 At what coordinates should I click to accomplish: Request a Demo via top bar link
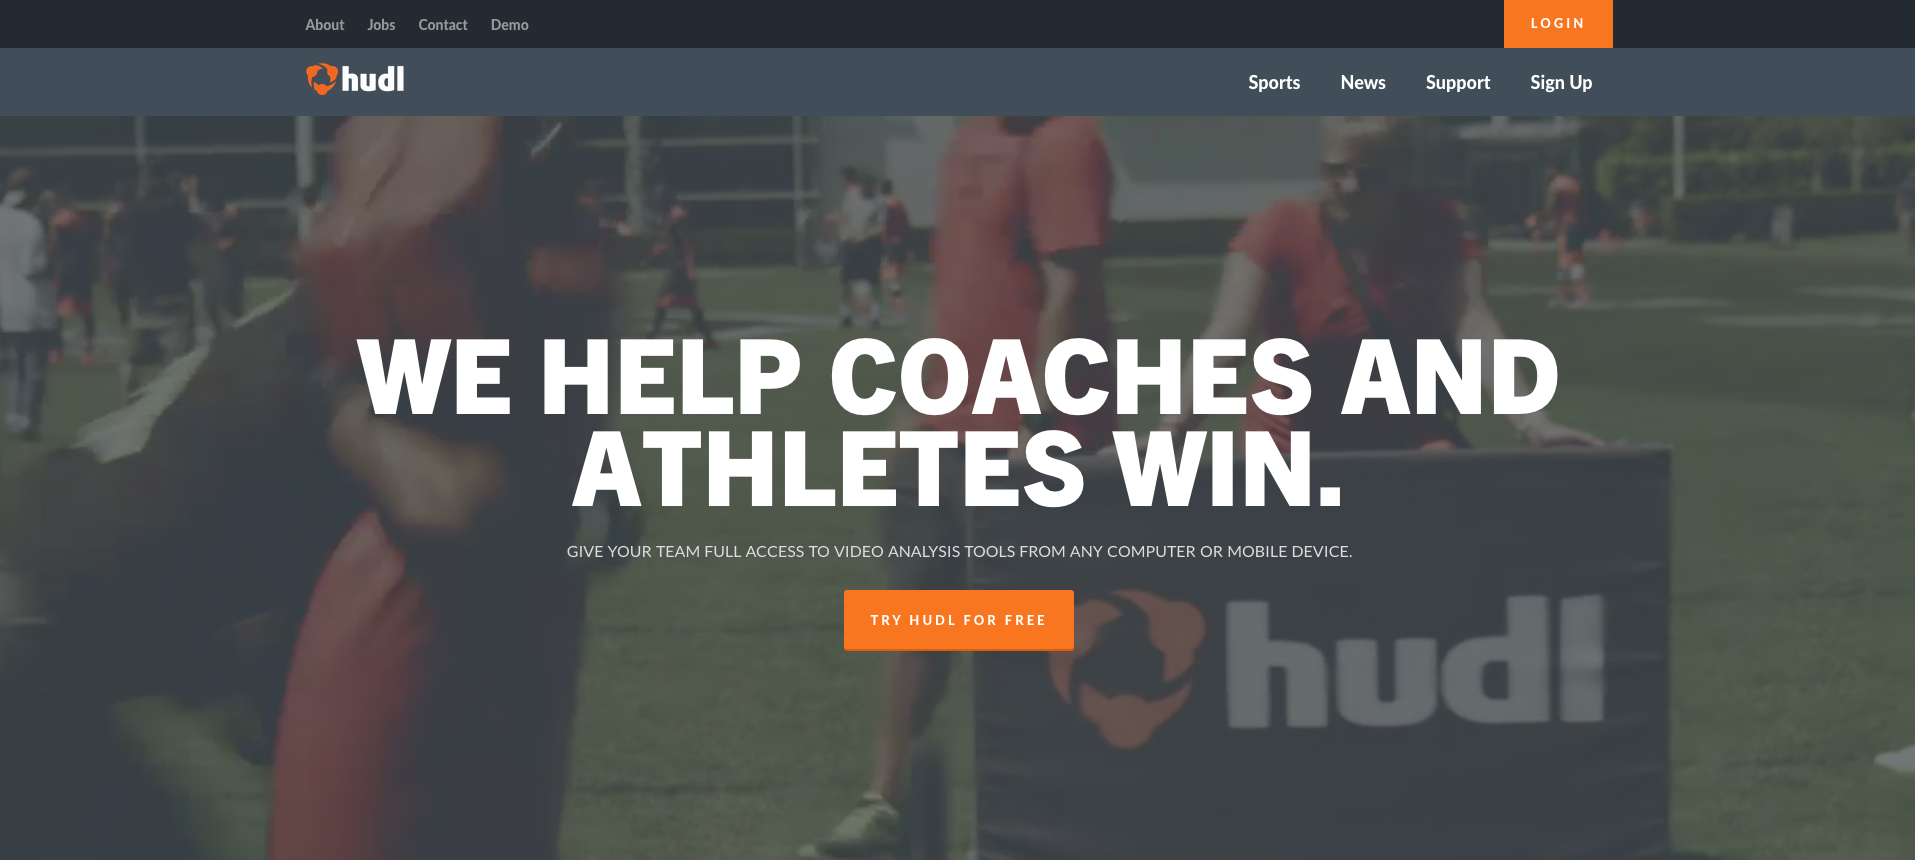coord(509,25)
